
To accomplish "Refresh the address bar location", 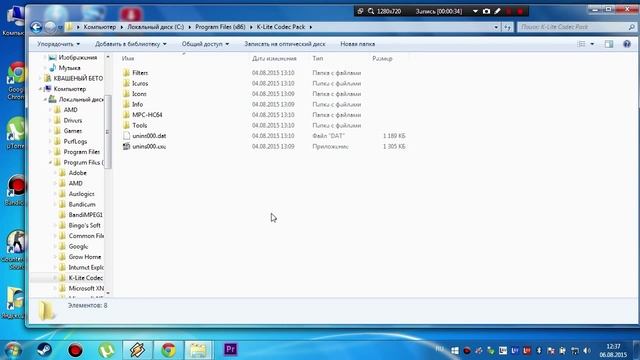I will tap(507, 27).
